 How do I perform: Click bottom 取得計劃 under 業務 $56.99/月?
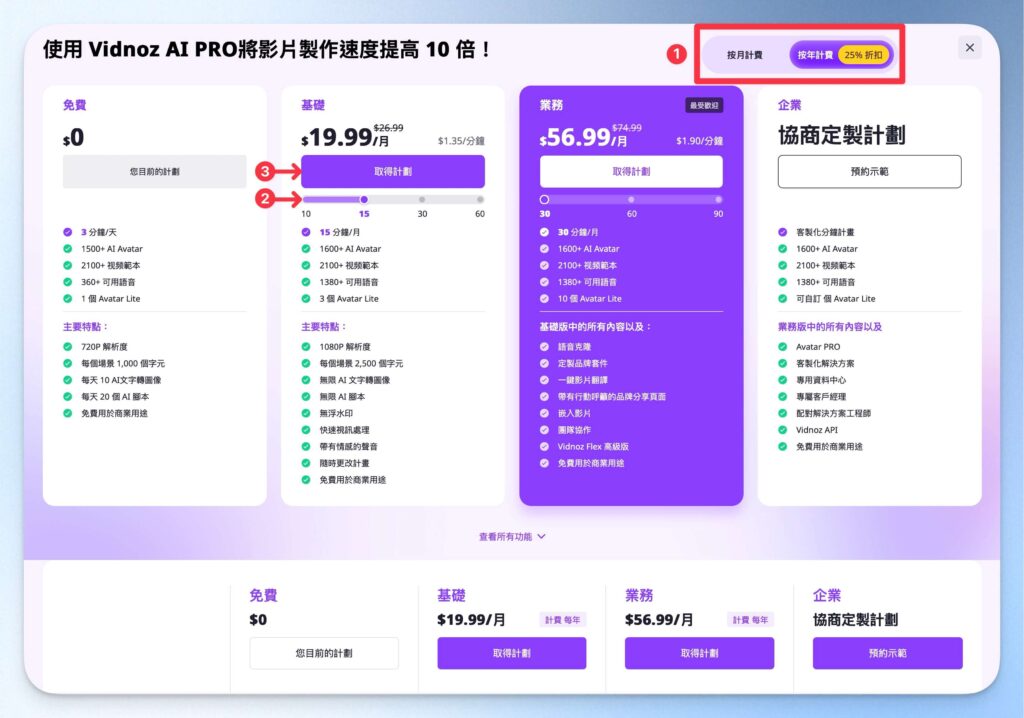699,653
